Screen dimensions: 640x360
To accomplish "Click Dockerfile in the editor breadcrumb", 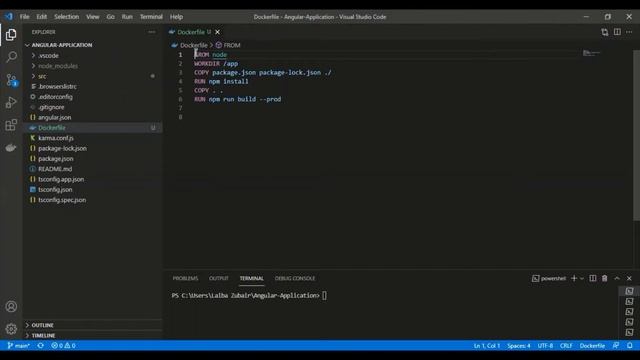I will click(x=194, y=45).
